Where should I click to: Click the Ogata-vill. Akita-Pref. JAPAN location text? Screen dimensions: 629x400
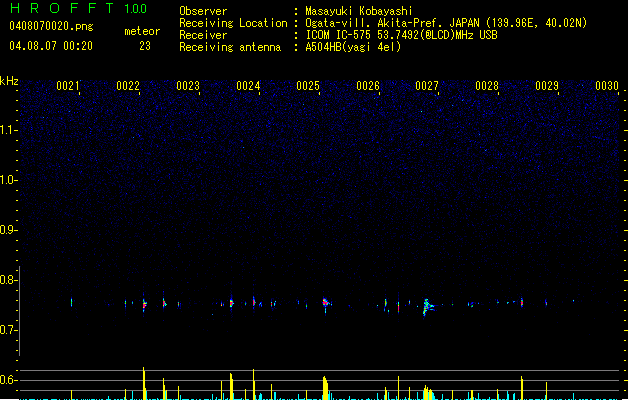click(446, 23)
